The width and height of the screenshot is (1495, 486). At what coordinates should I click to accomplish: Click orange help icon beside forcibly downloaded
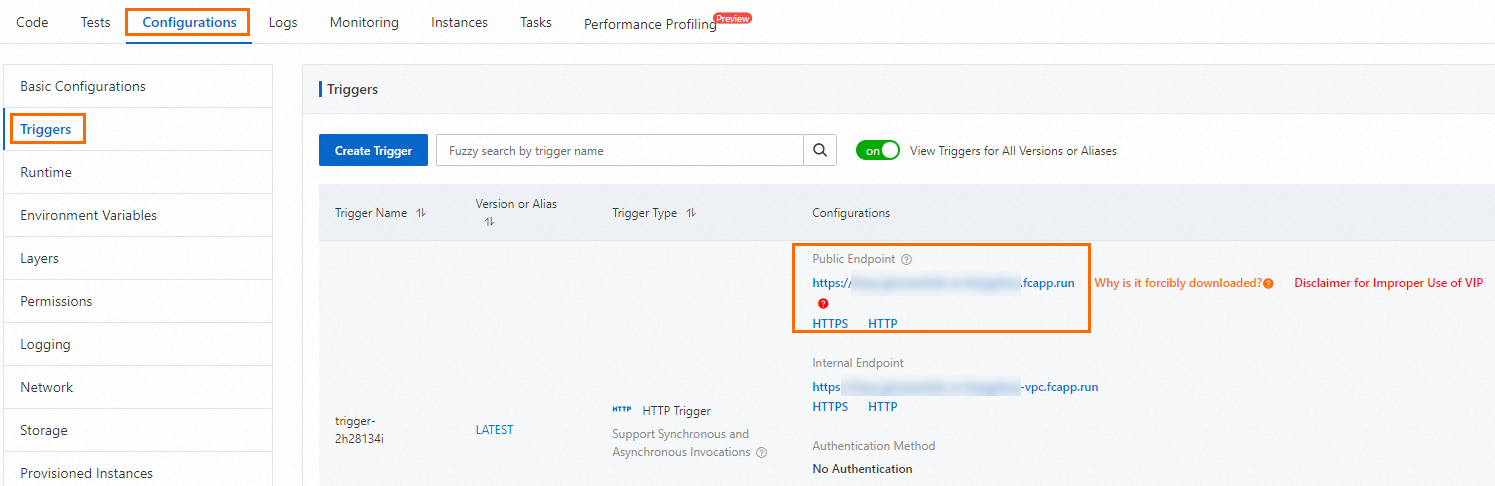[x=1268, y=284]
